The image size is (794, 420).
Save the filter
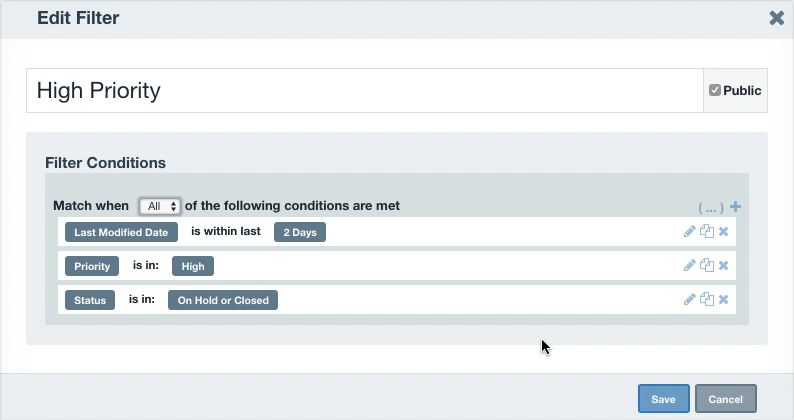pos(663,399)
